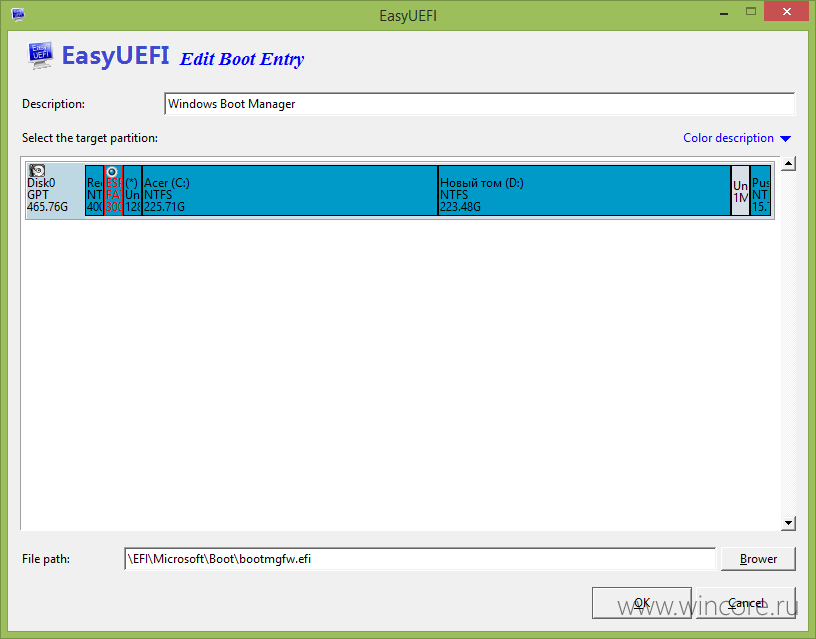Click the Brower button

[x=758, y=559]
